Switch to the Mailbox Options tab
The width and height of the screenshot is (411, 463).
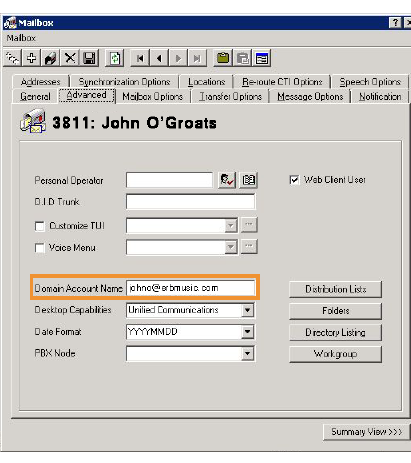click(x=153, y=97)
